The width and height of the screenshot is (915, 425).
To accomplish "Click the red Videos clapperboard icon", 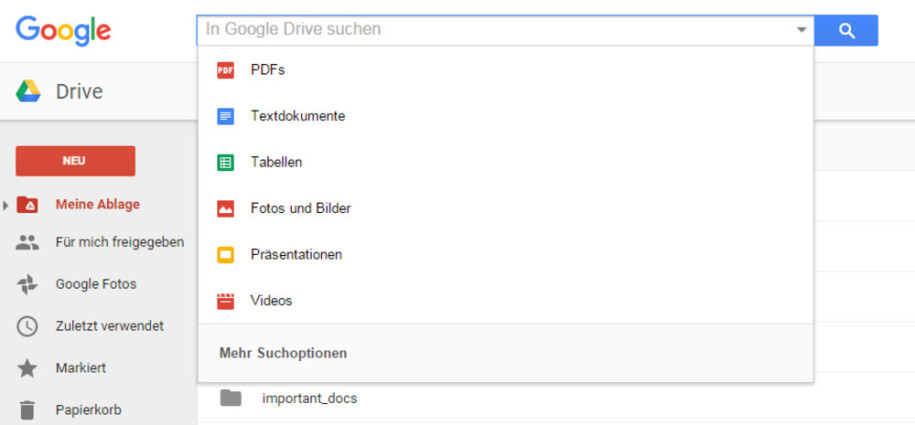I will [225, 301].
